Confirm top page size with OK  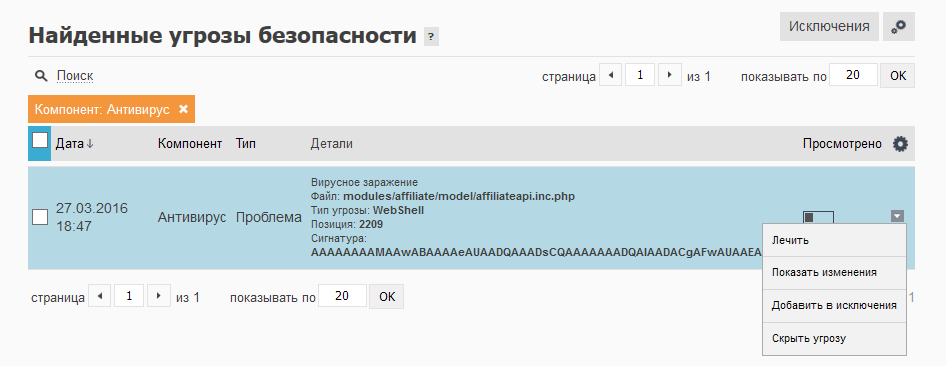click(898, 76)
